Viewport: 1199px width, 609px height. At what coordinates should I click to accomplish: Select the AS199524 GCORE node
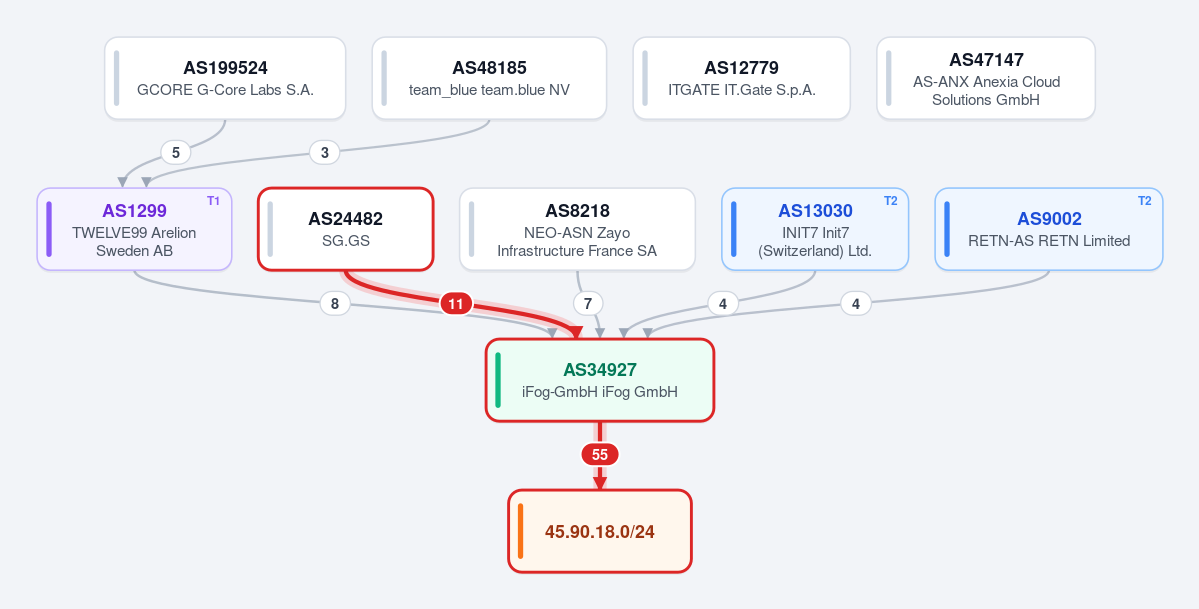click(225, 78)
